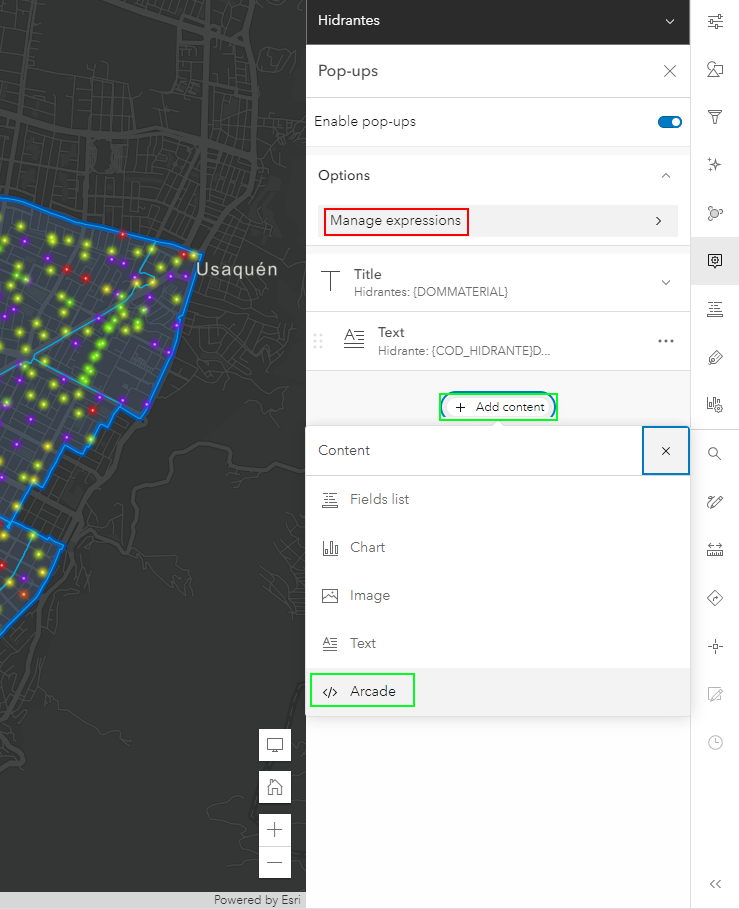Image resolution: width=739 pixels, height=909 pixels.
Task: Open the Measure ruler tool
Action: [715, 549]
